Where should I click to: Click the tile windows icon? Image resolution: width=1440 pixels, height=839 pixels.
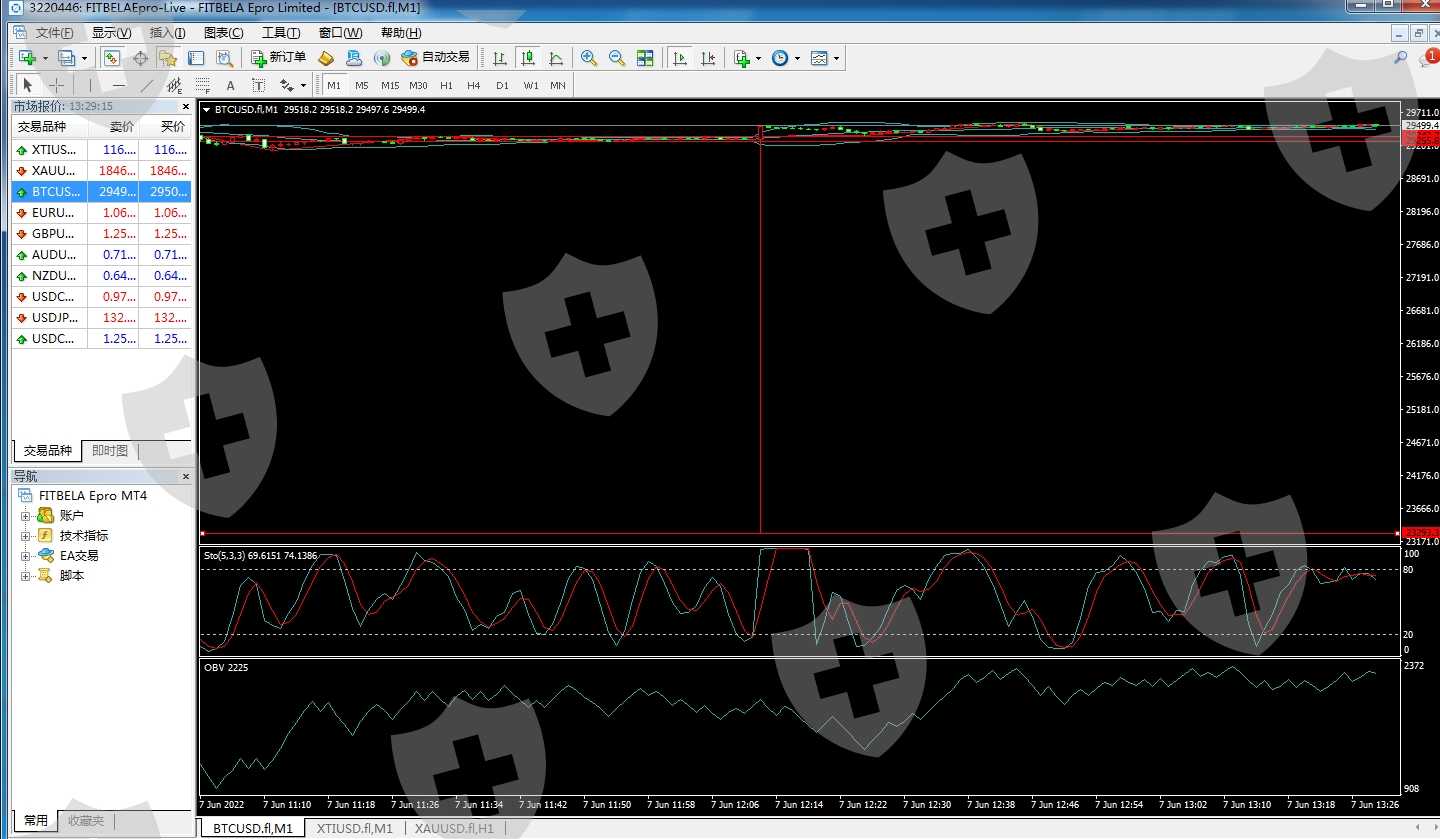tap(645, 58)
